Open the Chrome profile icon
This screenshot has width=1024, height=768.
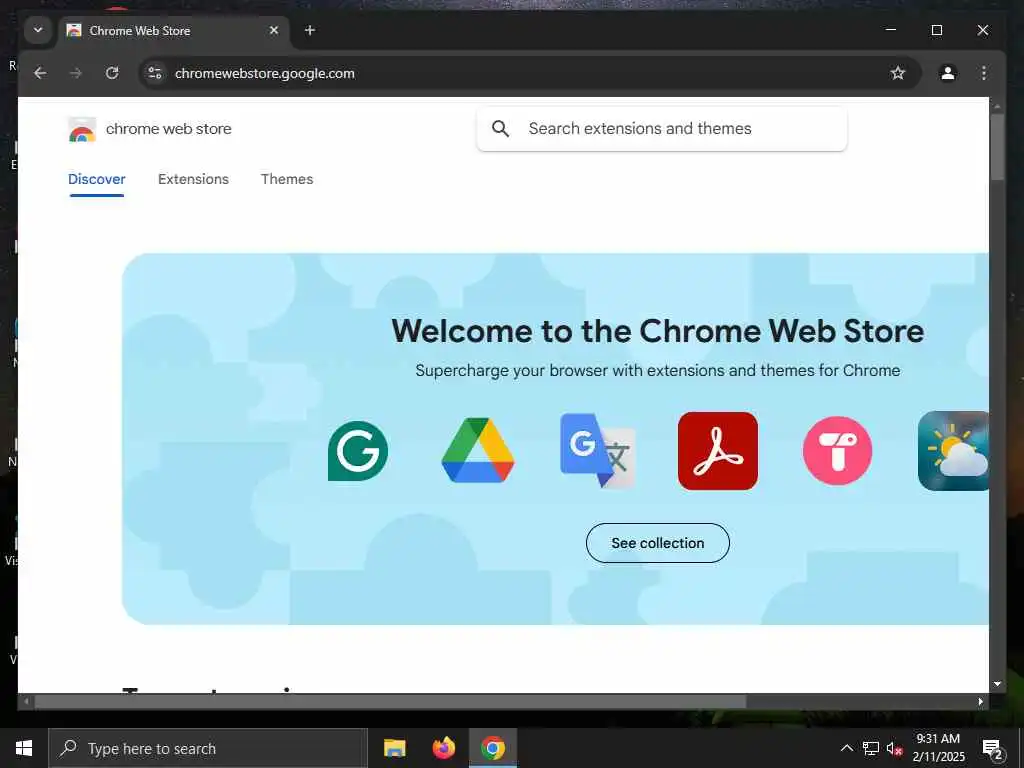point(948,73)
